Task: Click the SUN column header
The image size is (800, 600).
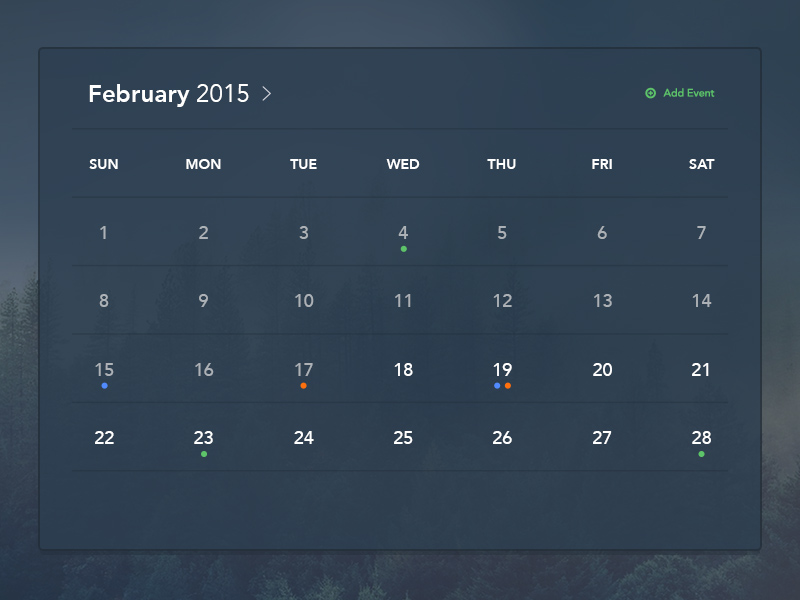Action: coord(103,164)
